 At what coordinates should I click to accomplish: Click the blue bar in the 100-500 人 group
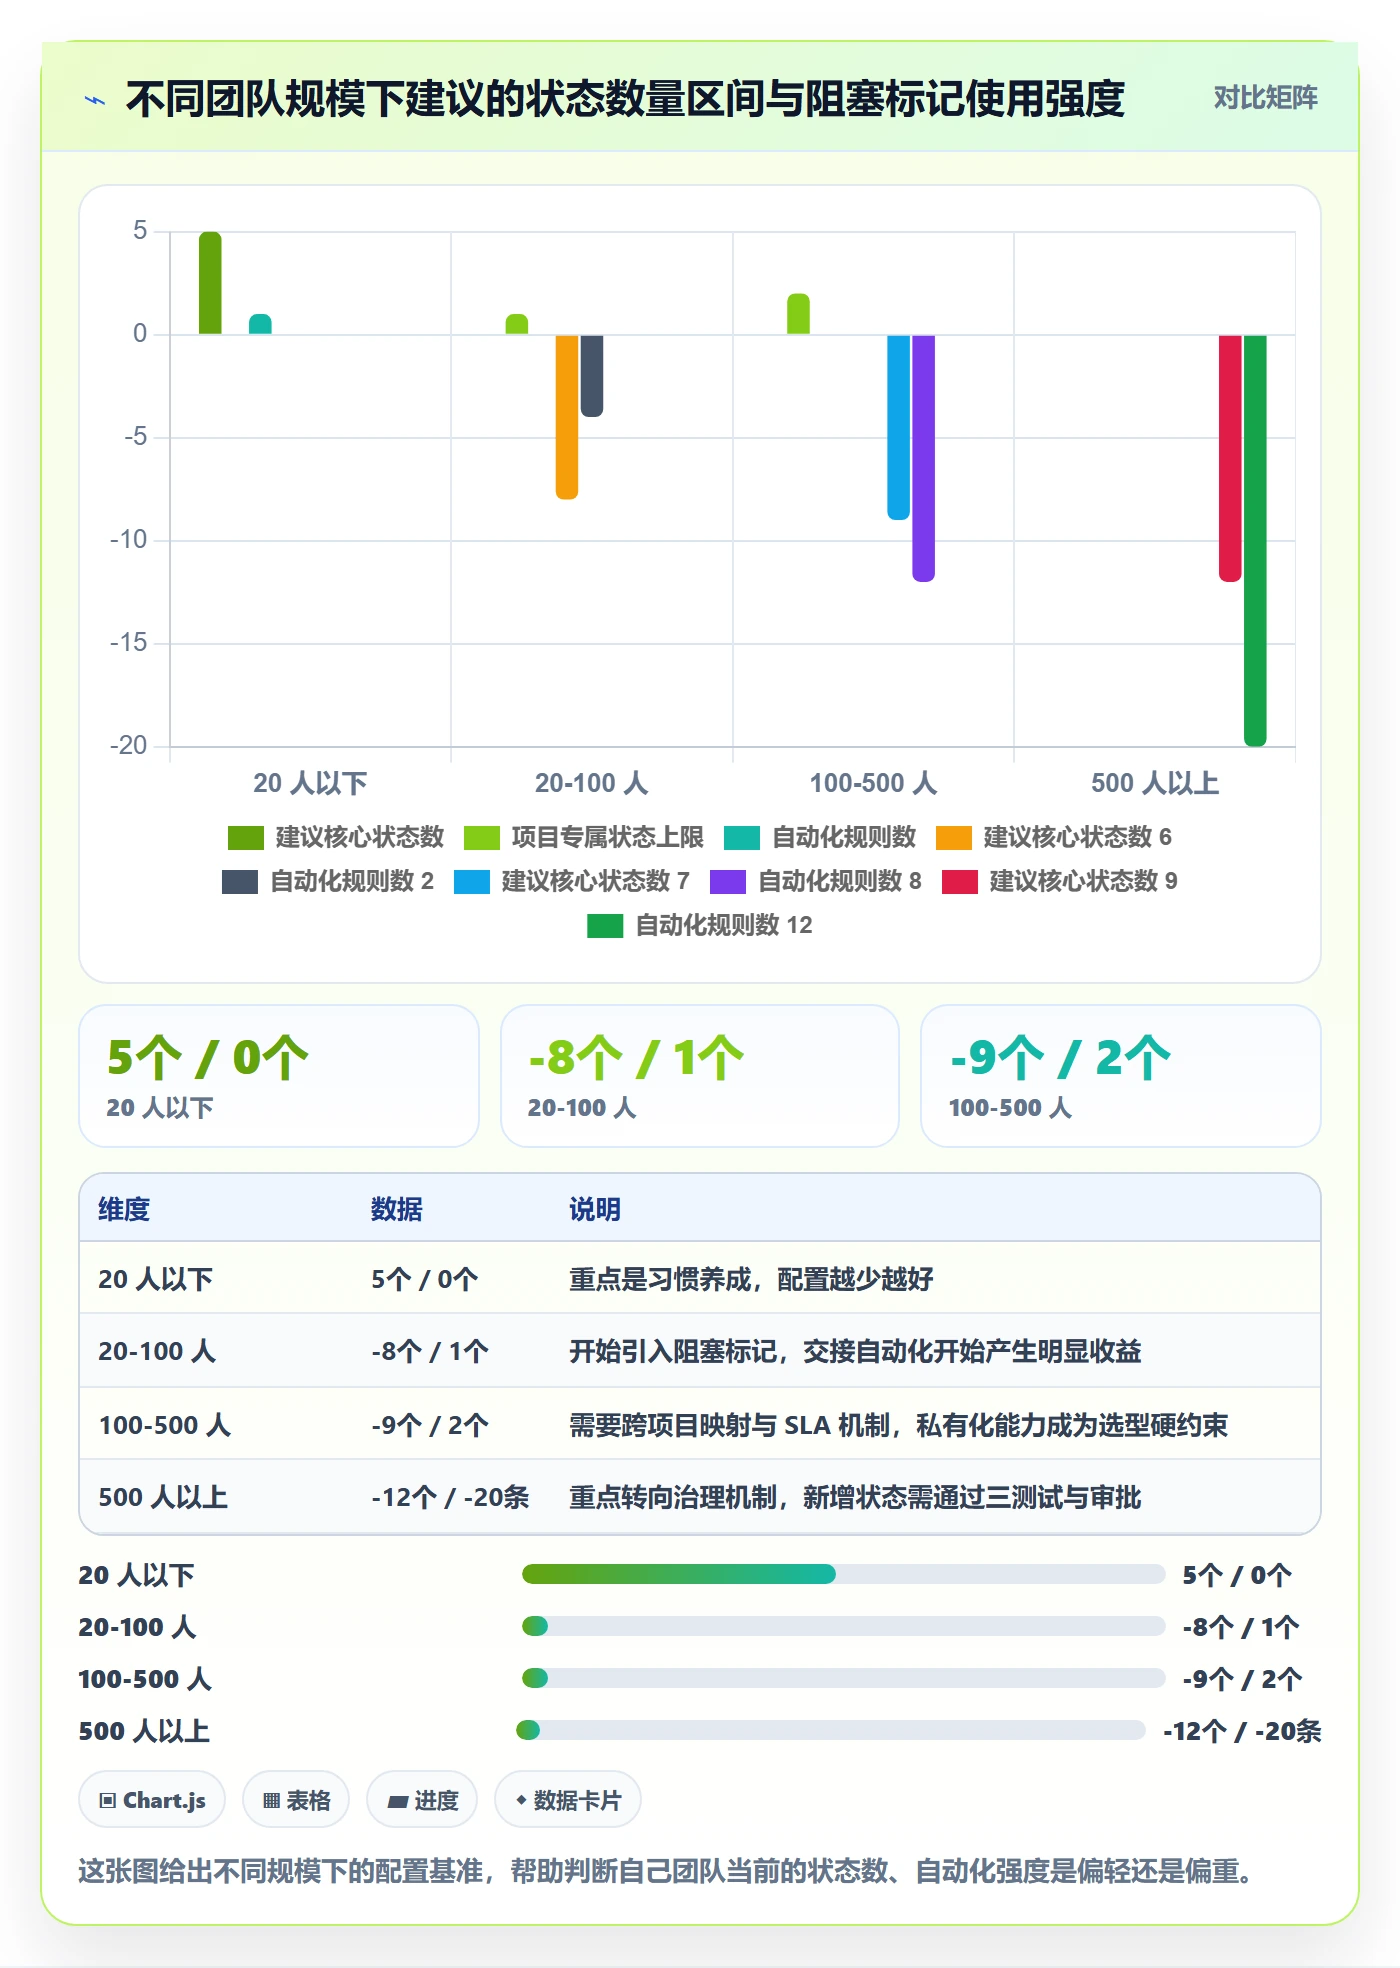899,427
